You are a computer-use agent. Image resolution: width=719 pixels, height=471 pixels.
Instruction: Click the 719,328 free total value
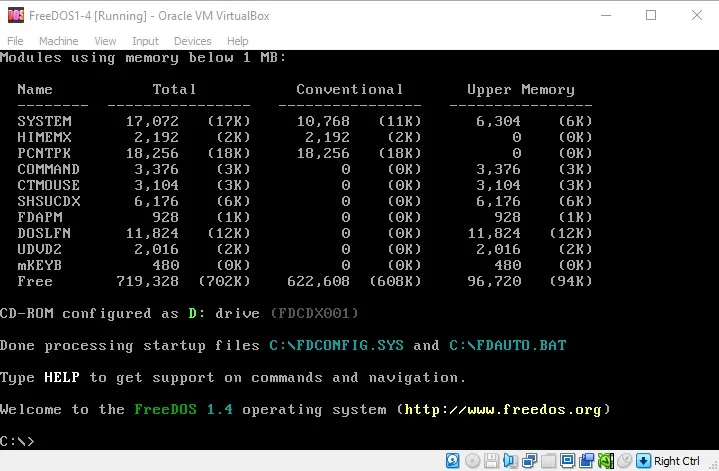coord(147,281)
